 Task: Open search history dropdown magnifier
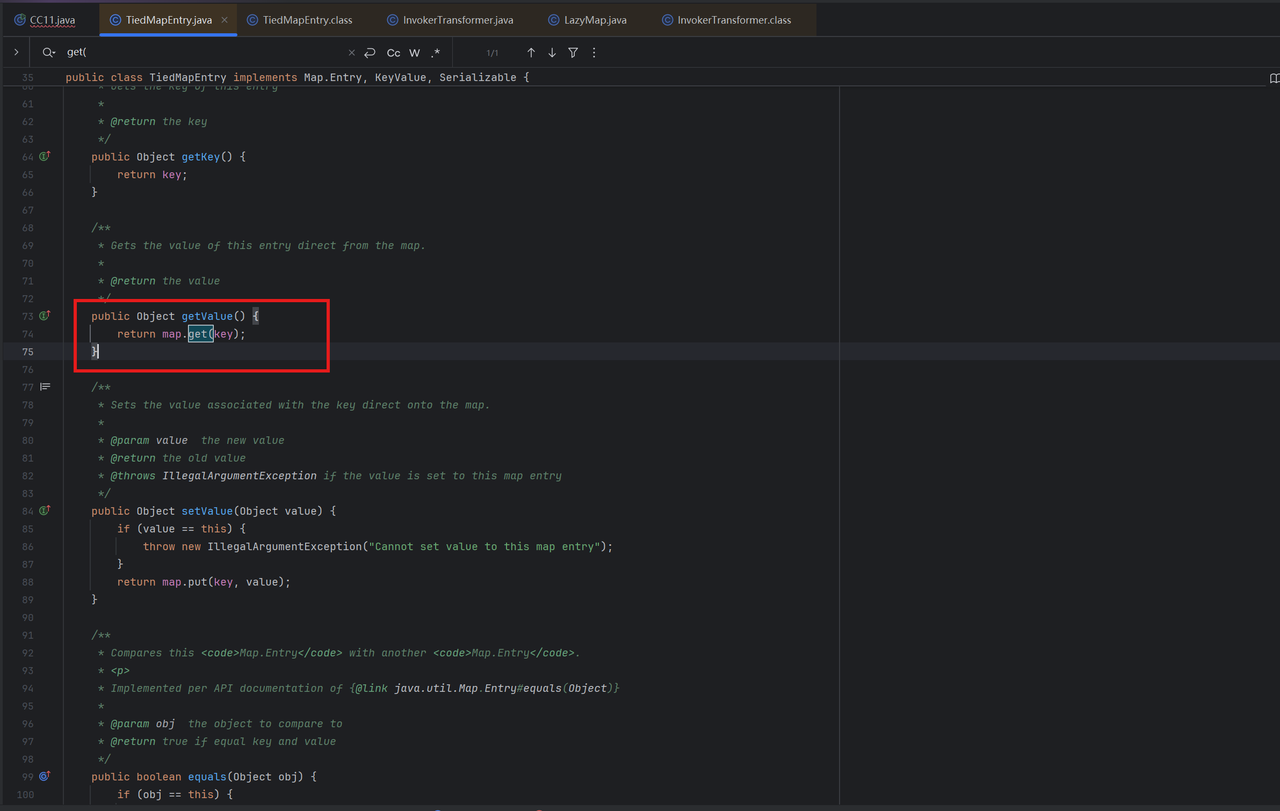coord(48,53)
